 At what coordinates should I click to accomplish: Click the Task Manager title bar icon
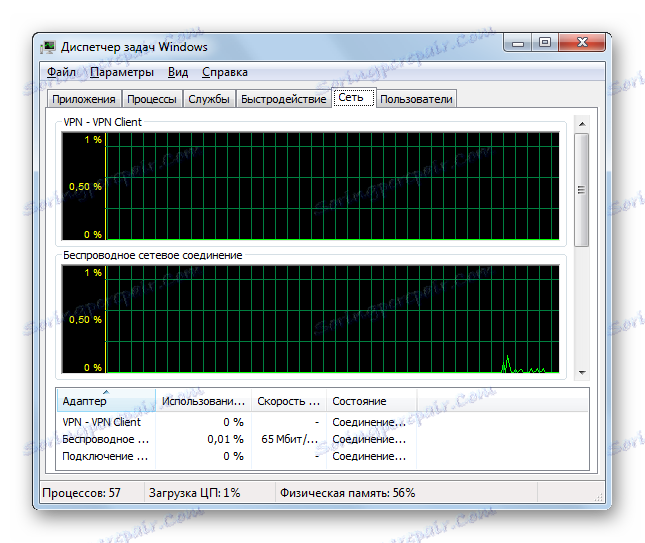click(x=48, y=47)
